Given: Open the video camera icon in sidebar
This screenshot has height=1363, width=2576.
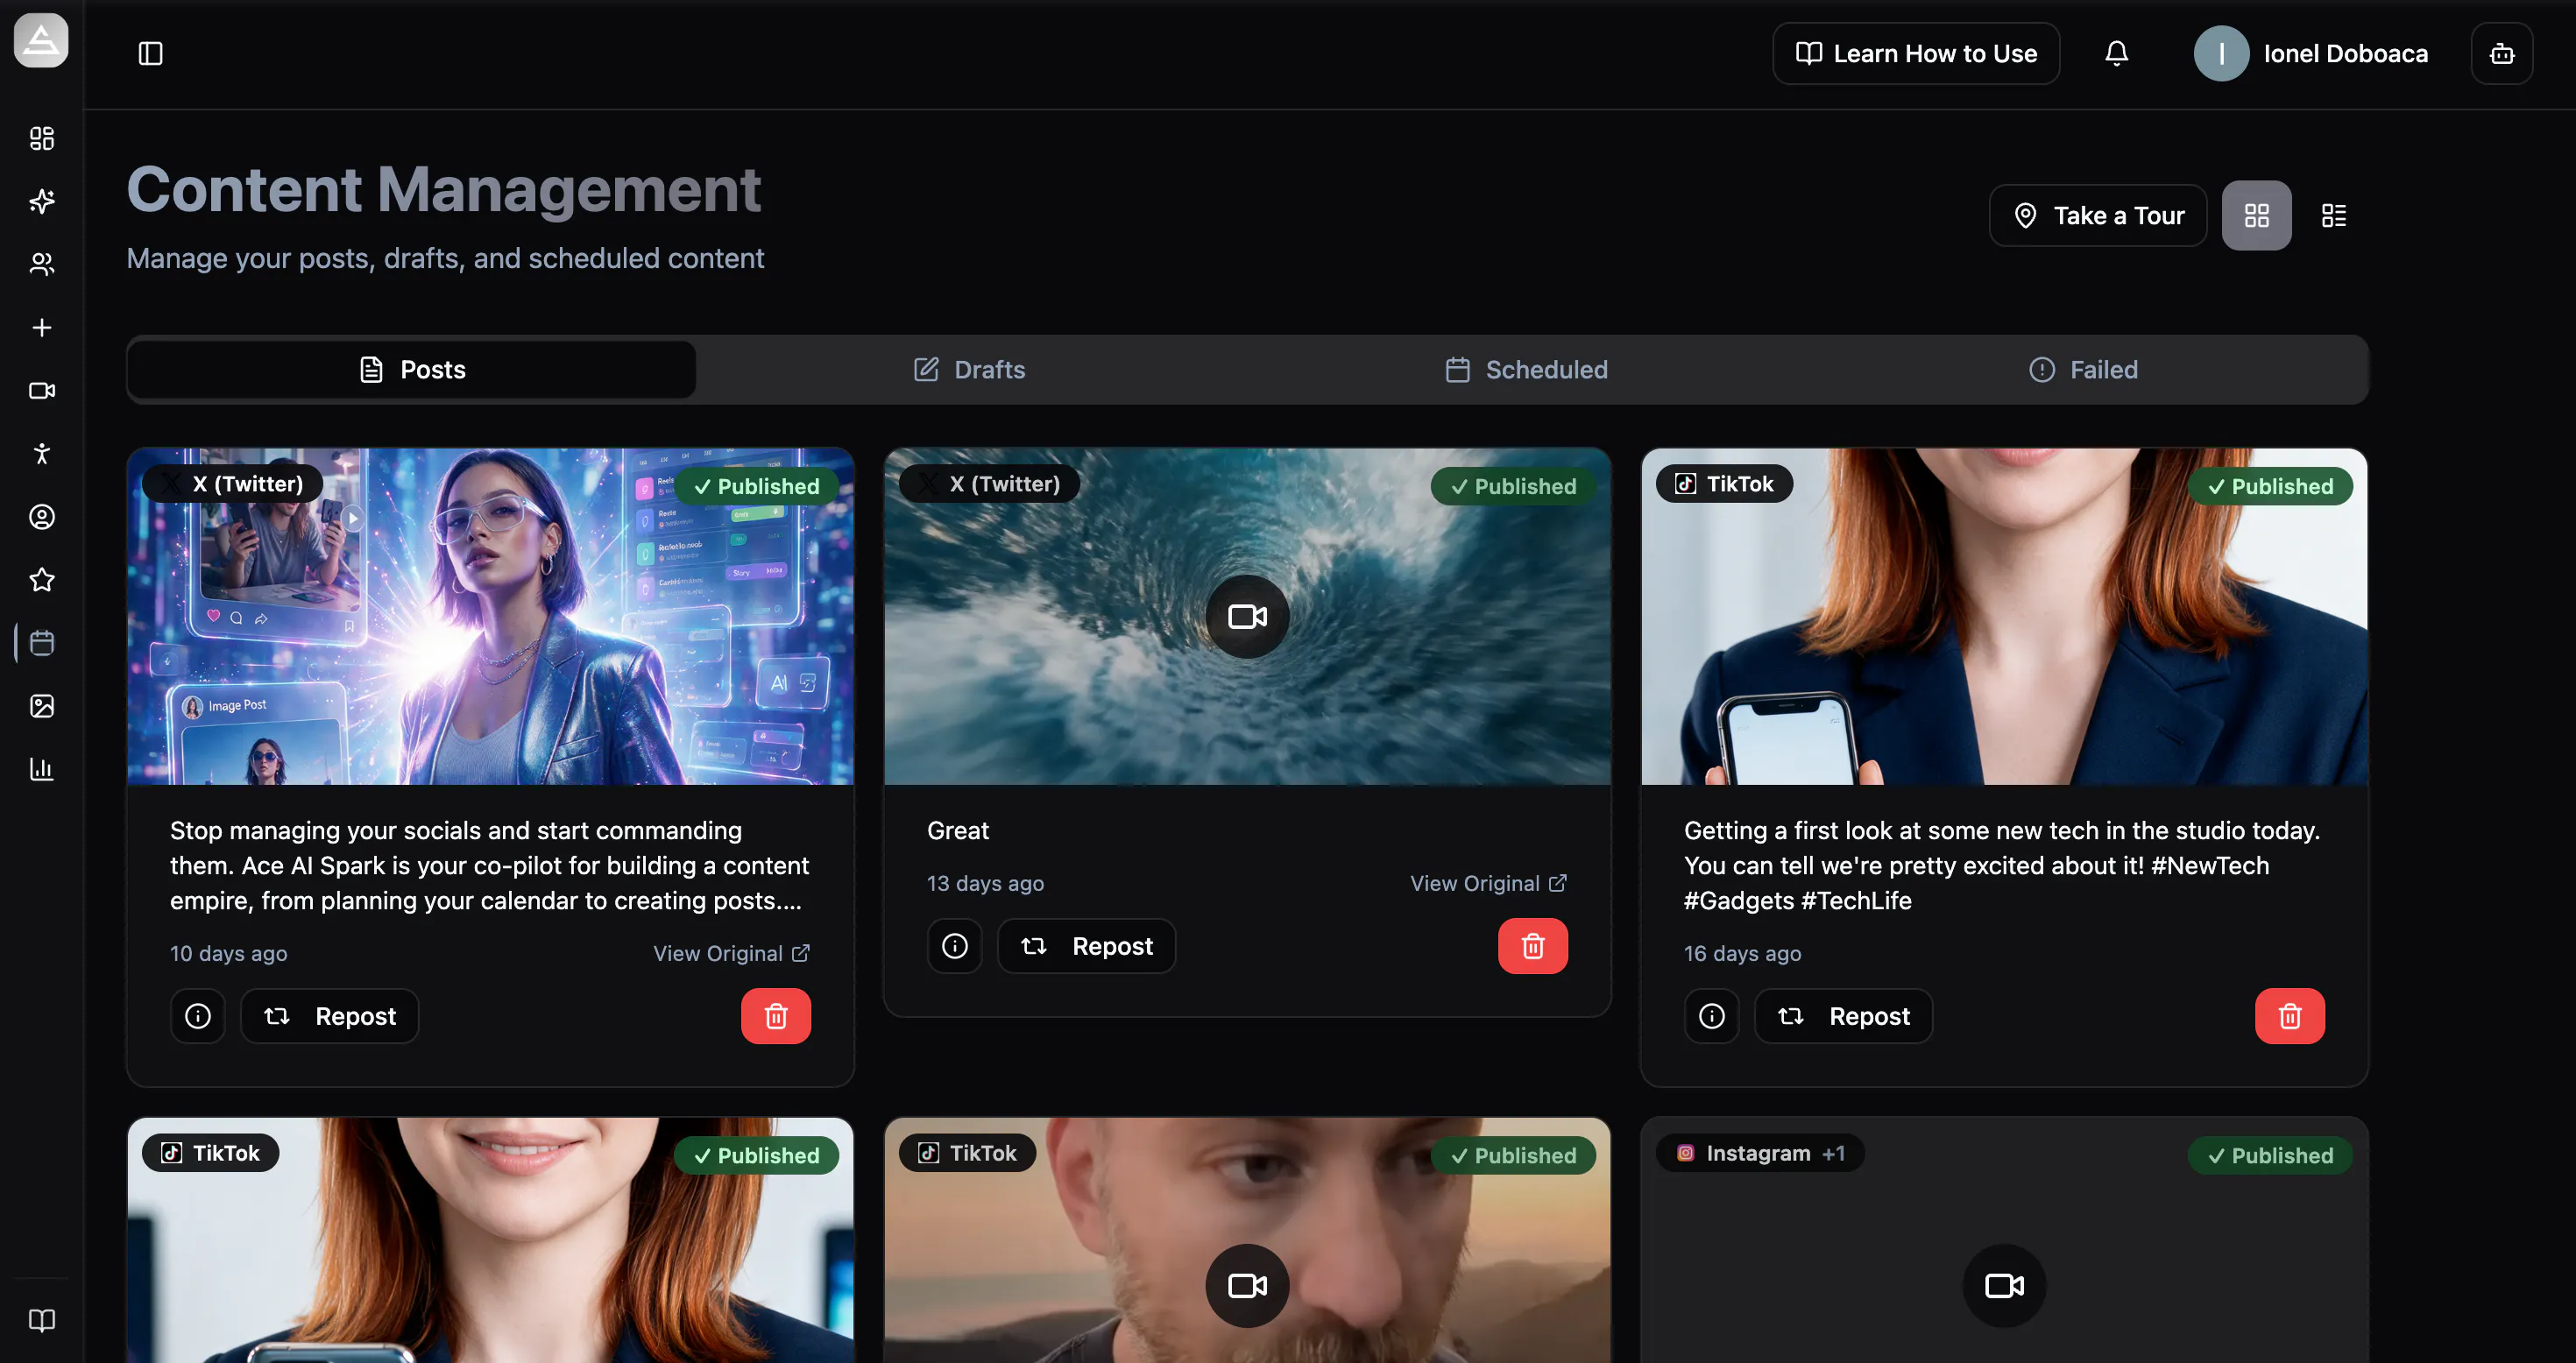Looking at the screenshot, I should [42, 390].
